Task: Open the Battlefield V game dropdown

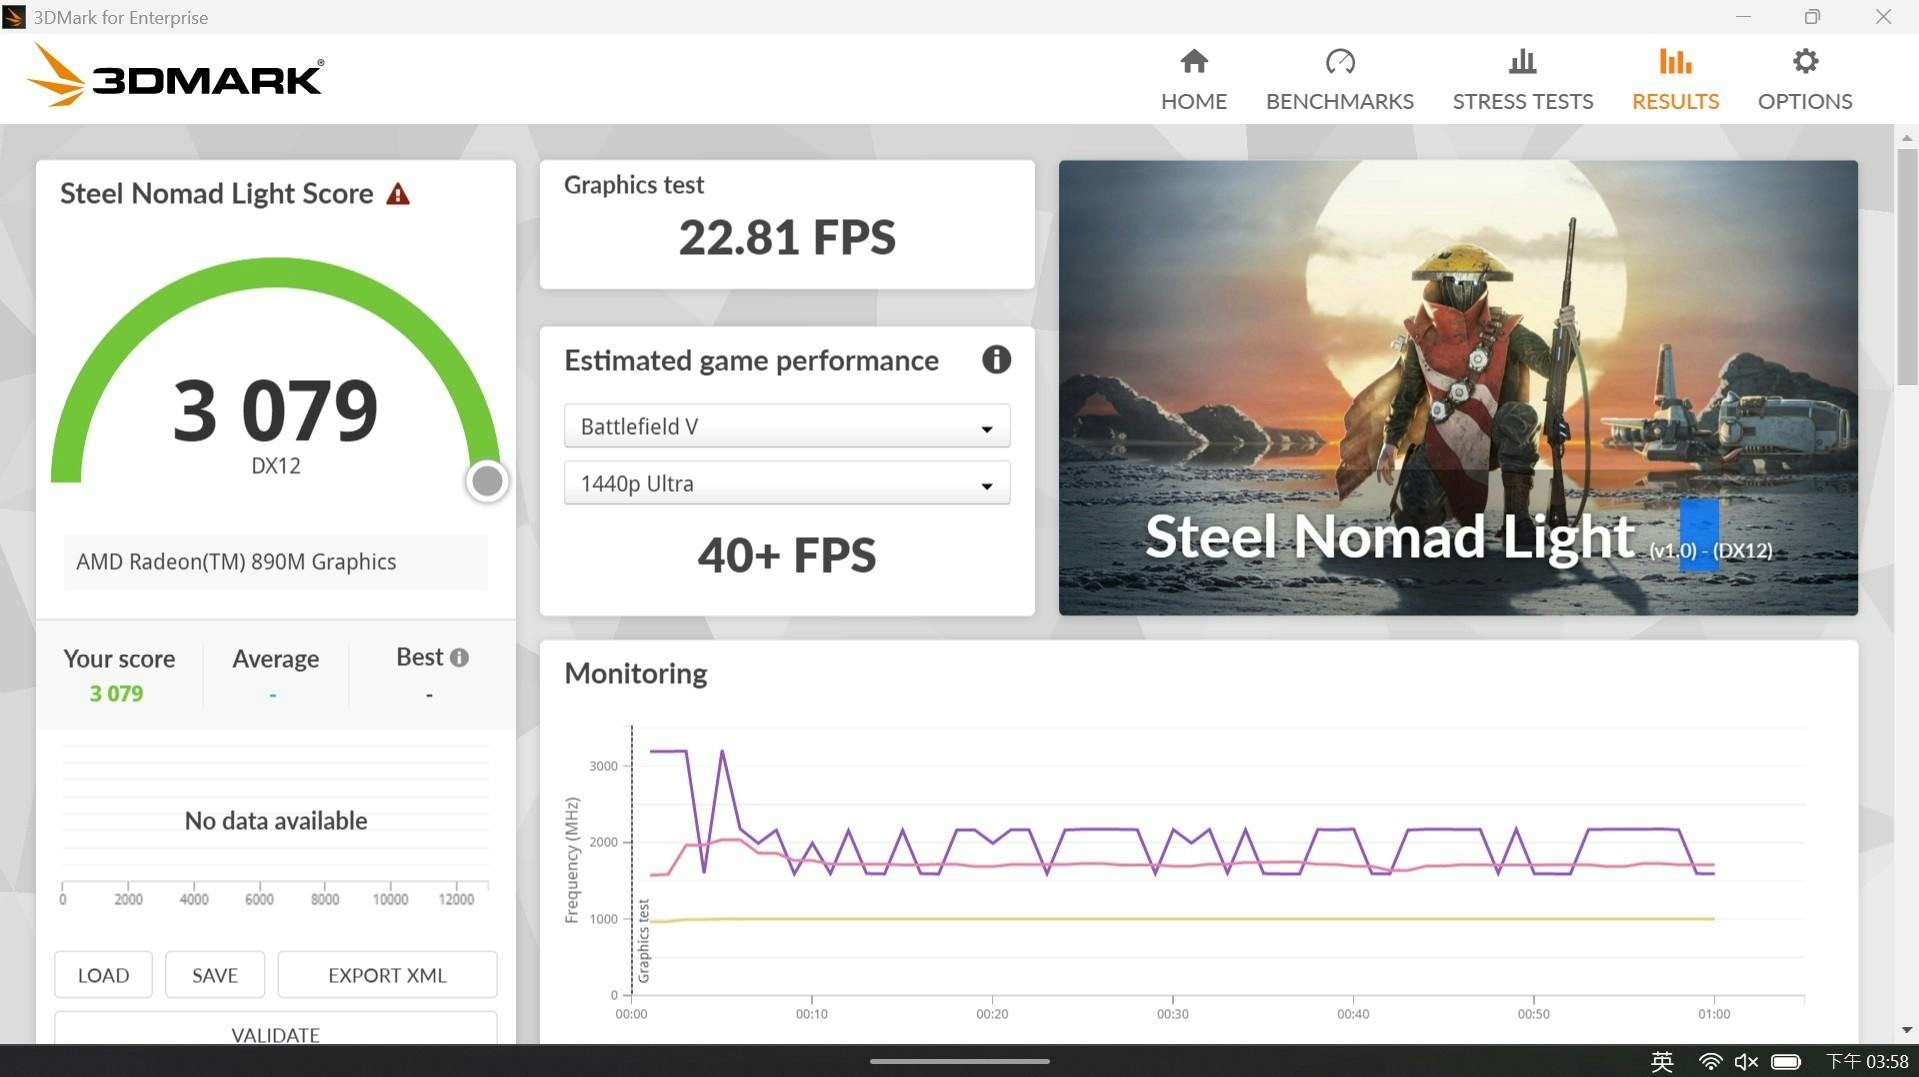Action: coord(787,427)
